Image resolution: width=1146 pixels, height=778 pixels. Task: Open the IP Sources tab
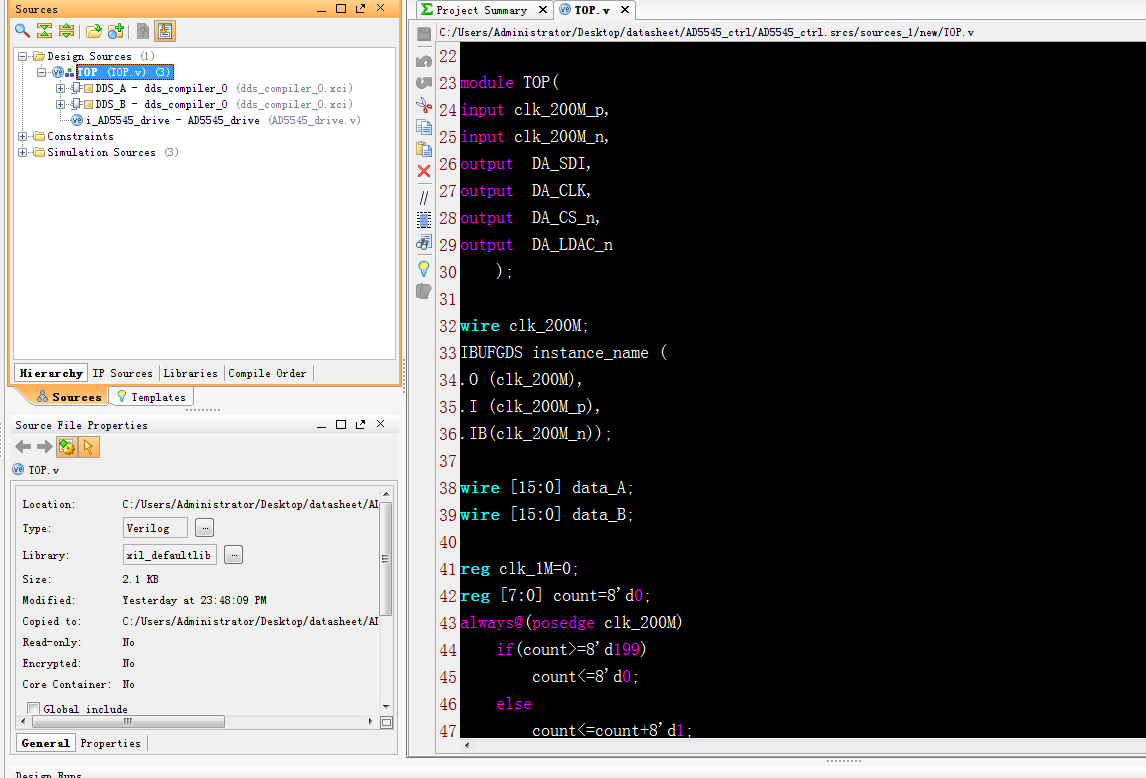click(122, 373)
